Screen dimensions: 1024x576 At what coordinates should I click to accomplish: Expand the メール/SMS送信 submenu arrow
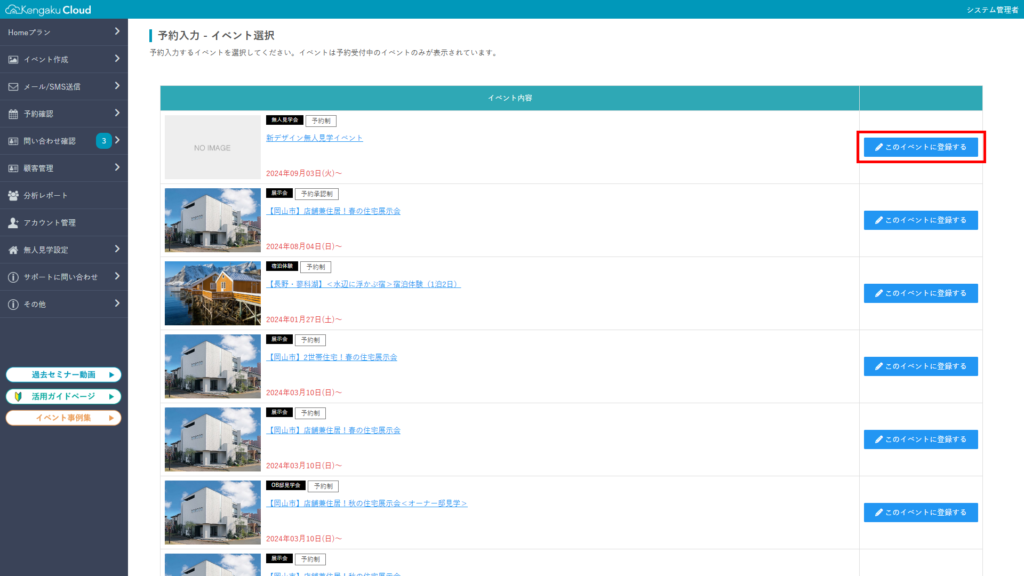click(x=117, y=86)
